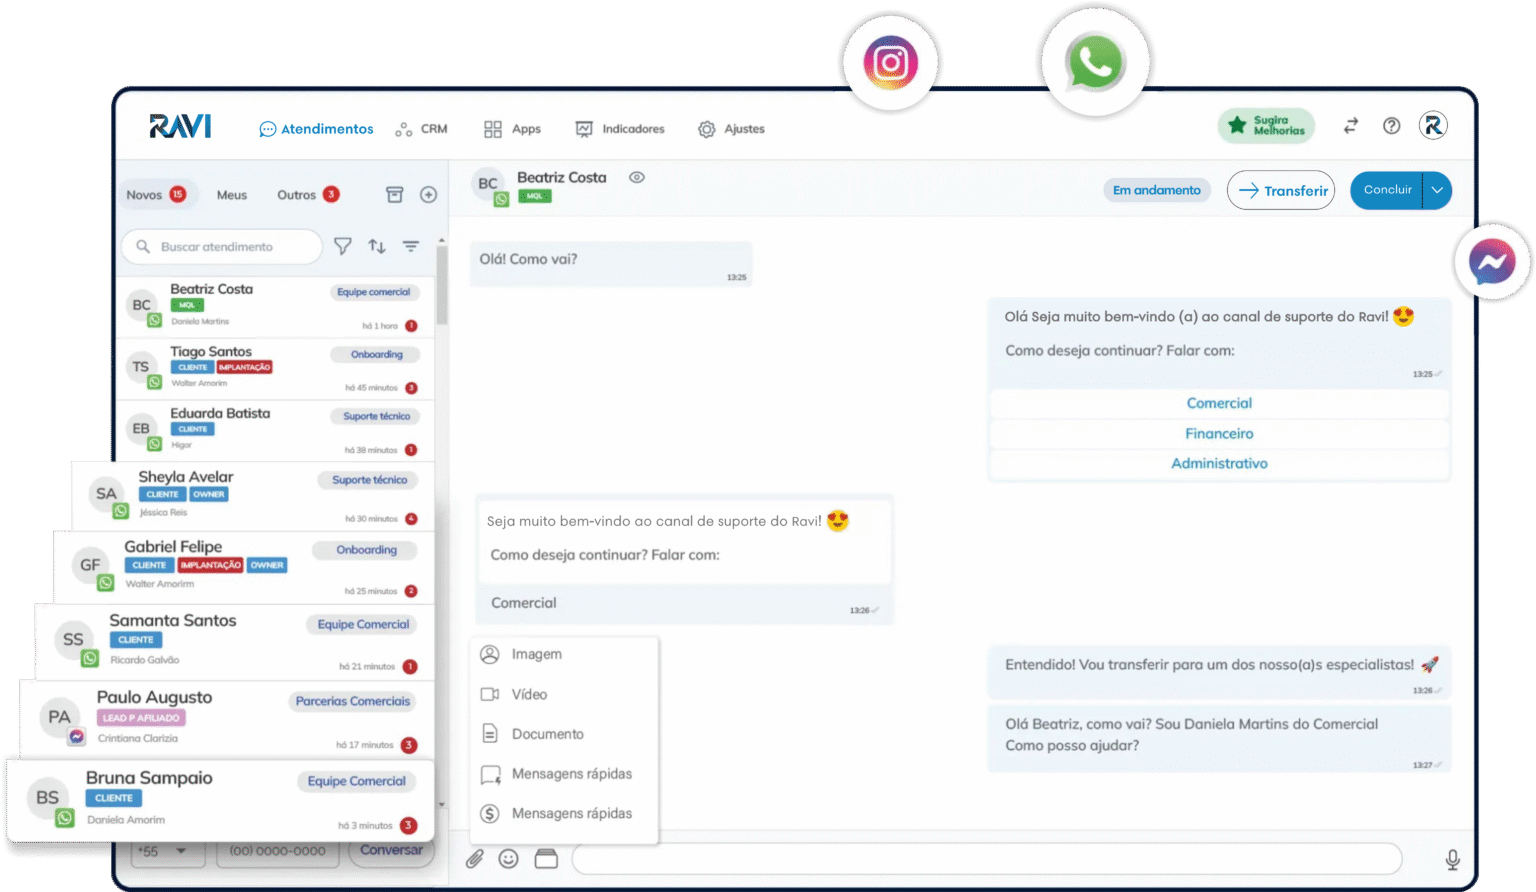The image size is (1536, 892).
Task: Click the Buscar atendimento search field
Action: (x=230, y=247)
